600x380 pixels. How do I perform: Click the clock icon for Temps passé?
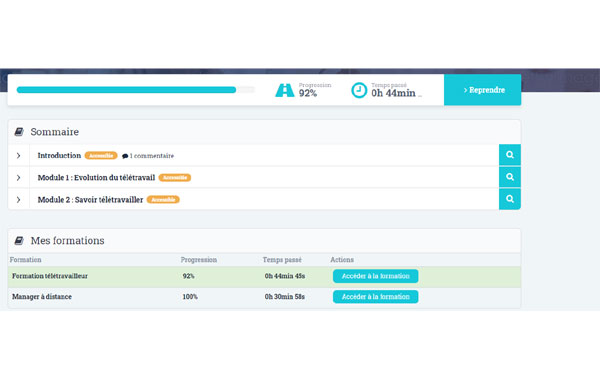coord(359,90)
